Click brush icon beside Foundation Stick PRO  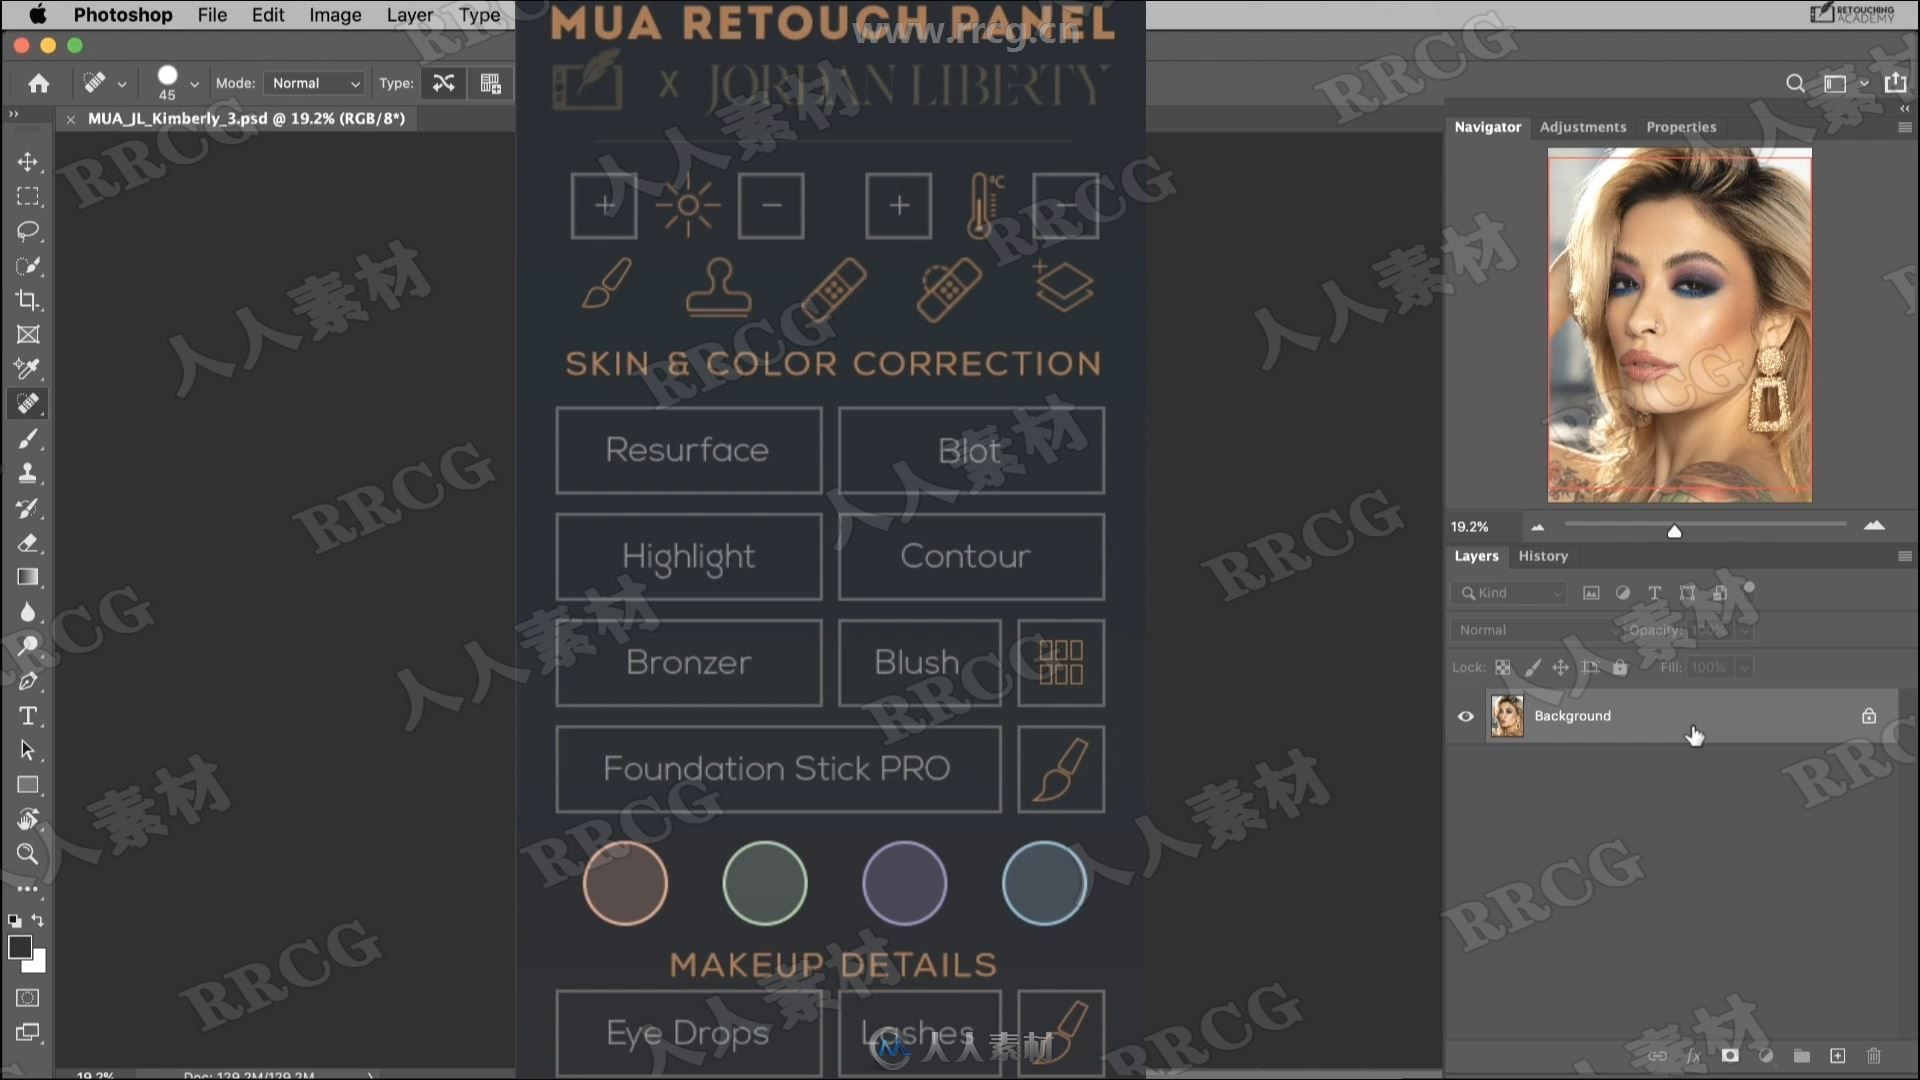1061,769
